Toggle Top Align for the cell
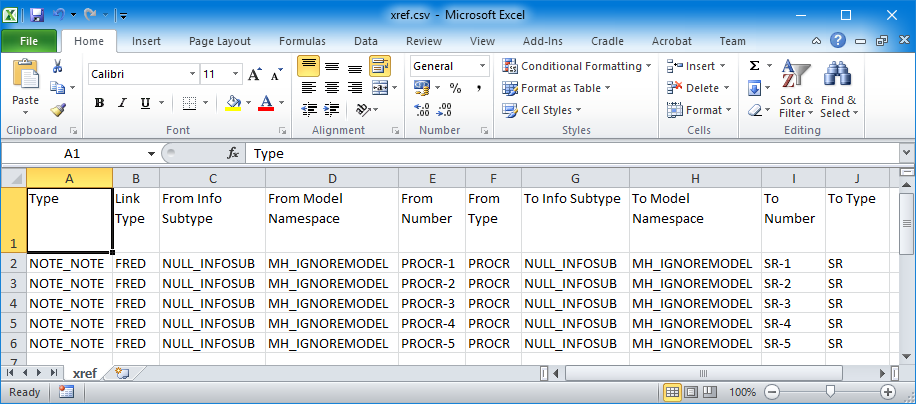The image size is (916, 404). tap(308, 67)
